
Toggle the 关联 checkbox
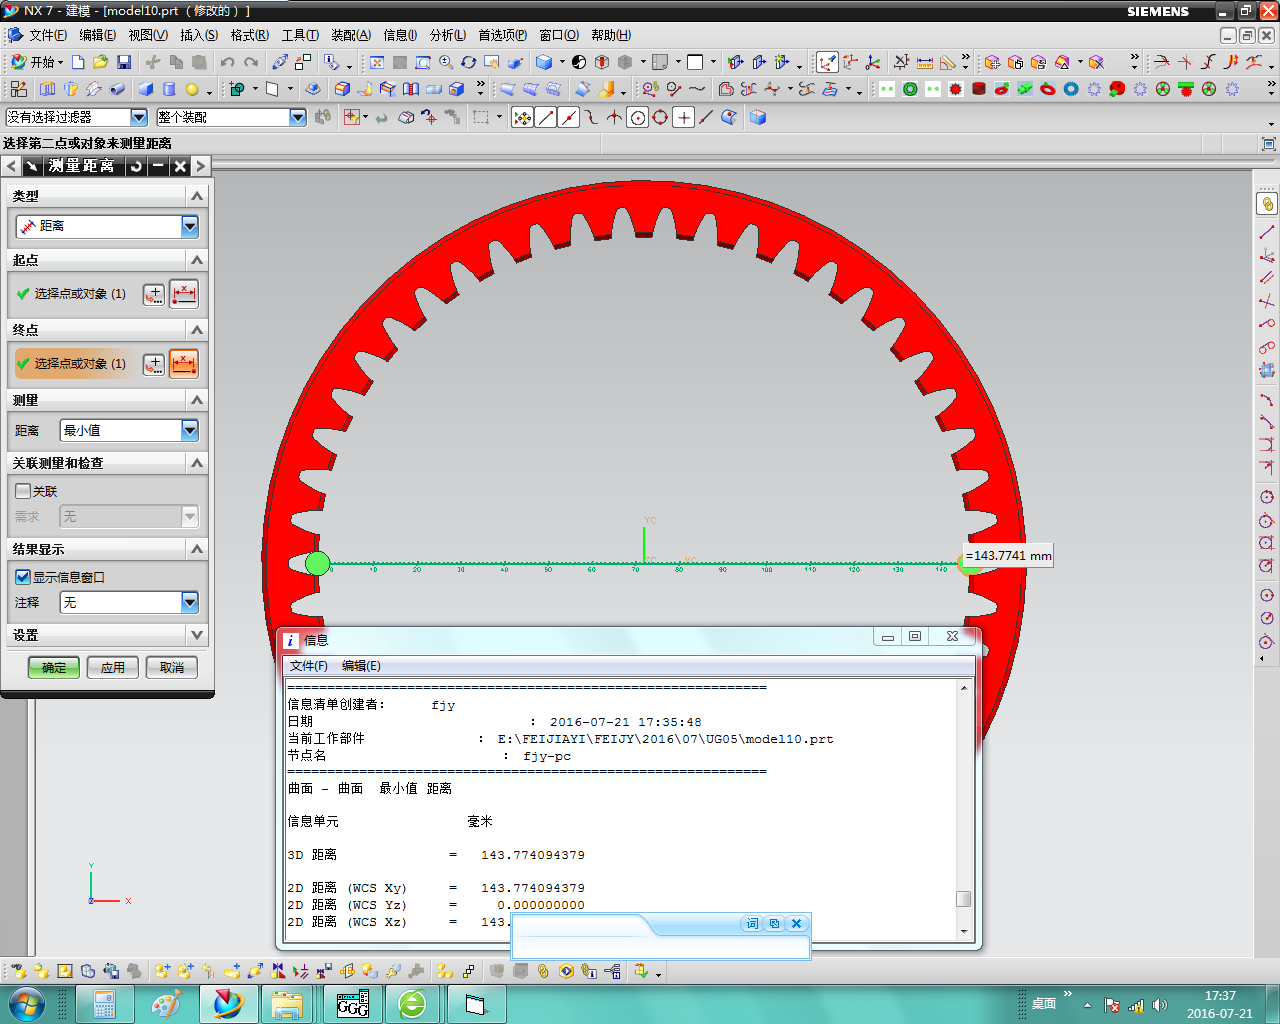(23, 491)
